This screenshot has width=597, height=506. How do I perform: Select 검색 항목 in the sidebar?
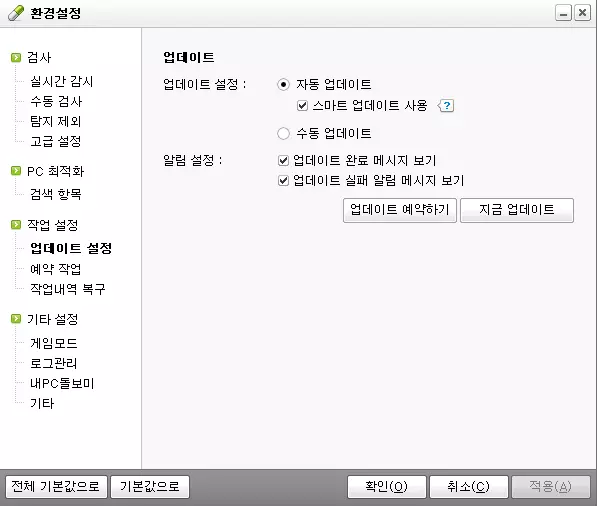(x=56, y=194)
